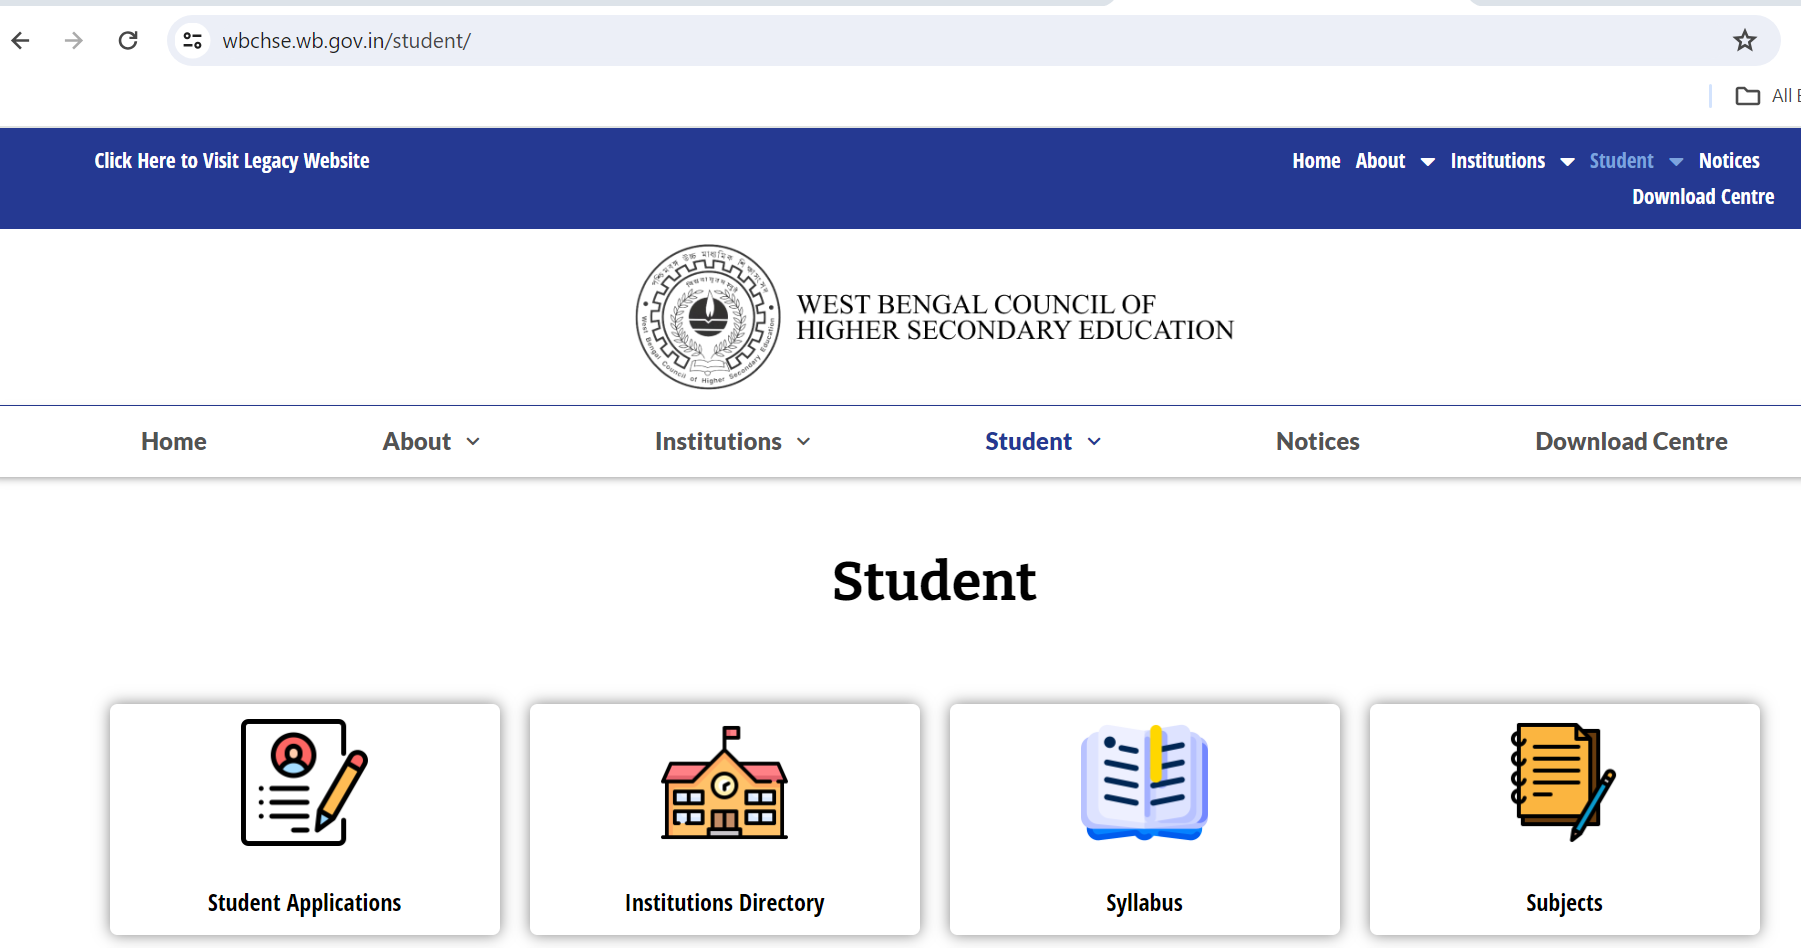Expand Institutions dropdown arrow in blue bar
Image resolution: width=1801 pixels, height=948 pixels.
pos(1568,162)
